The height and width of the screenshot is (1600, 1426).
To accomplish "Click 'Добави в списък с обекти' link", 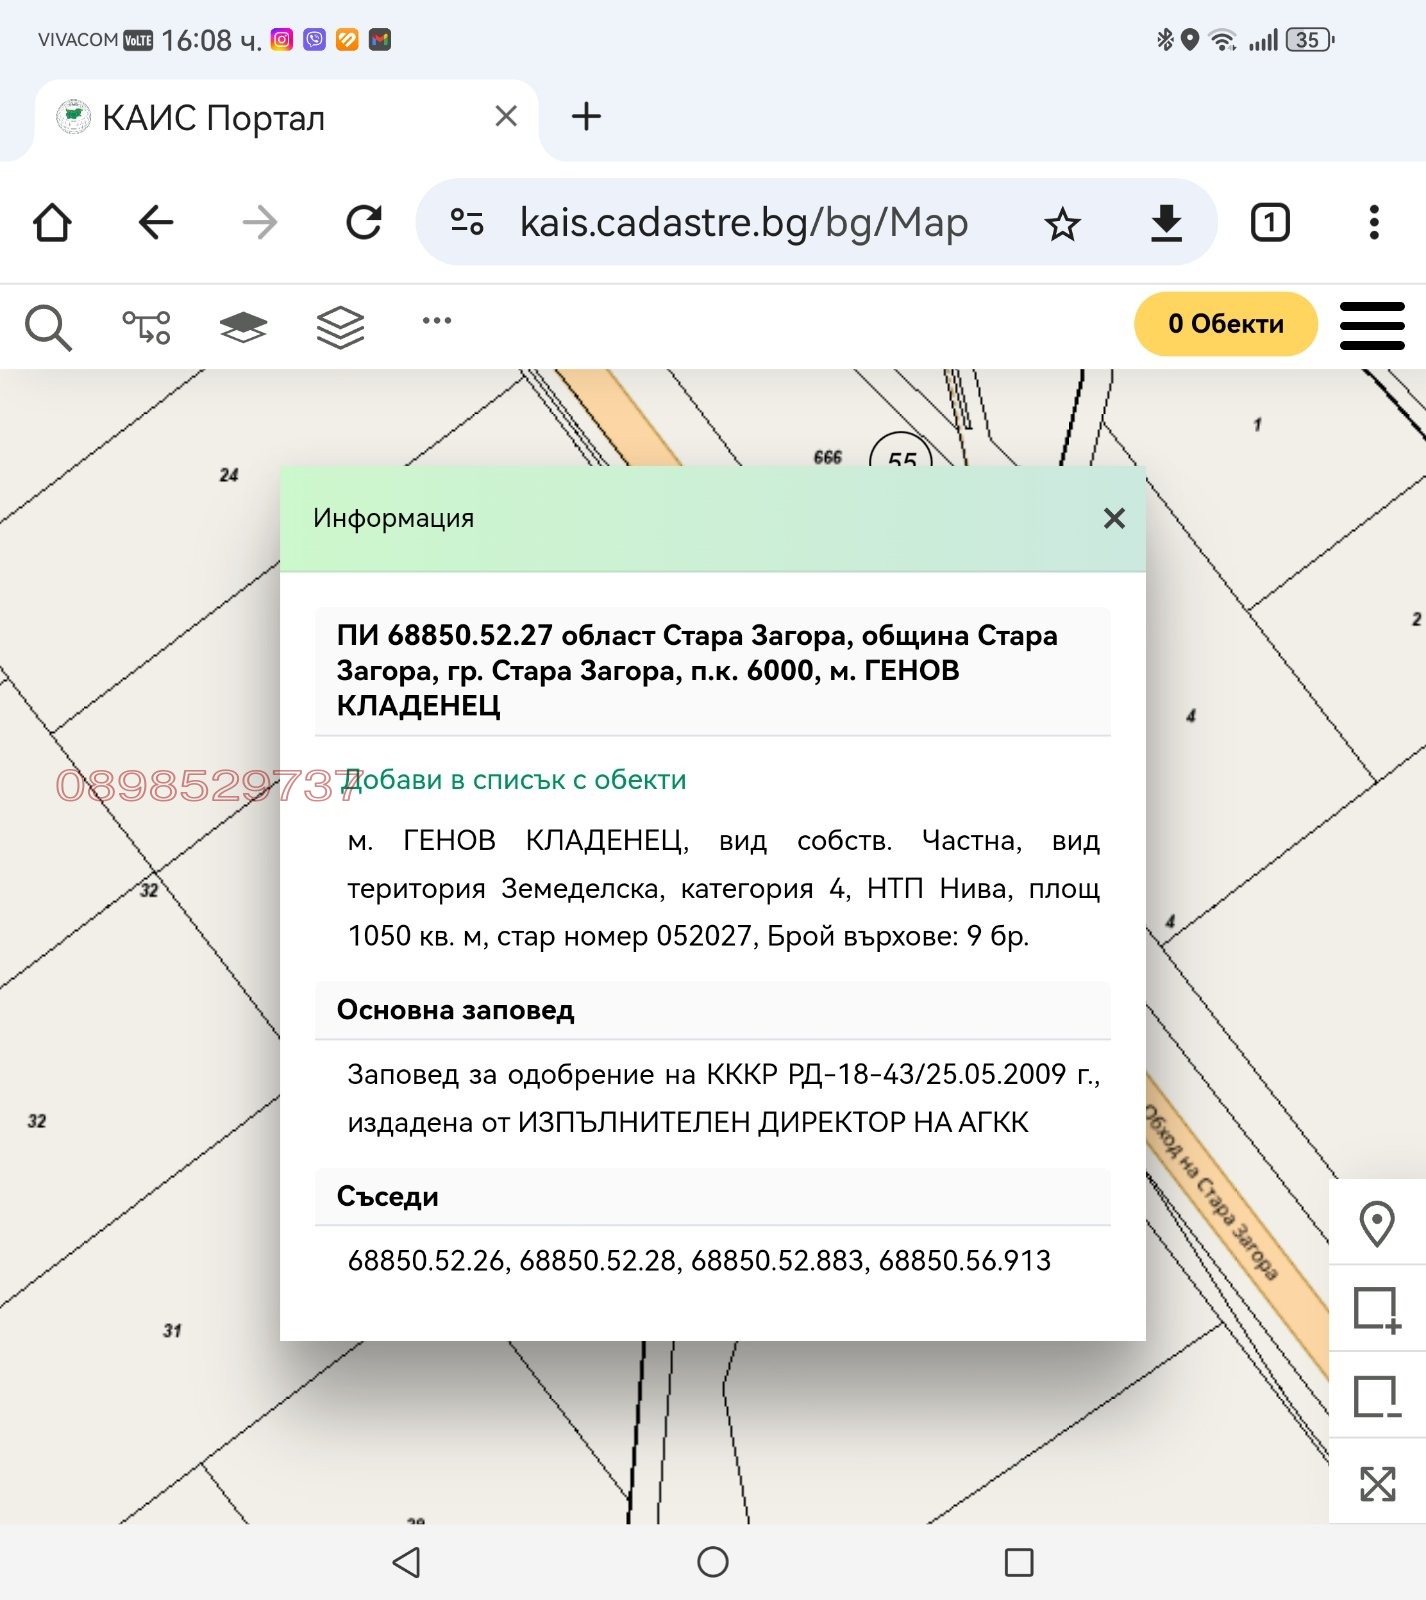I will (x=515, y=780).
